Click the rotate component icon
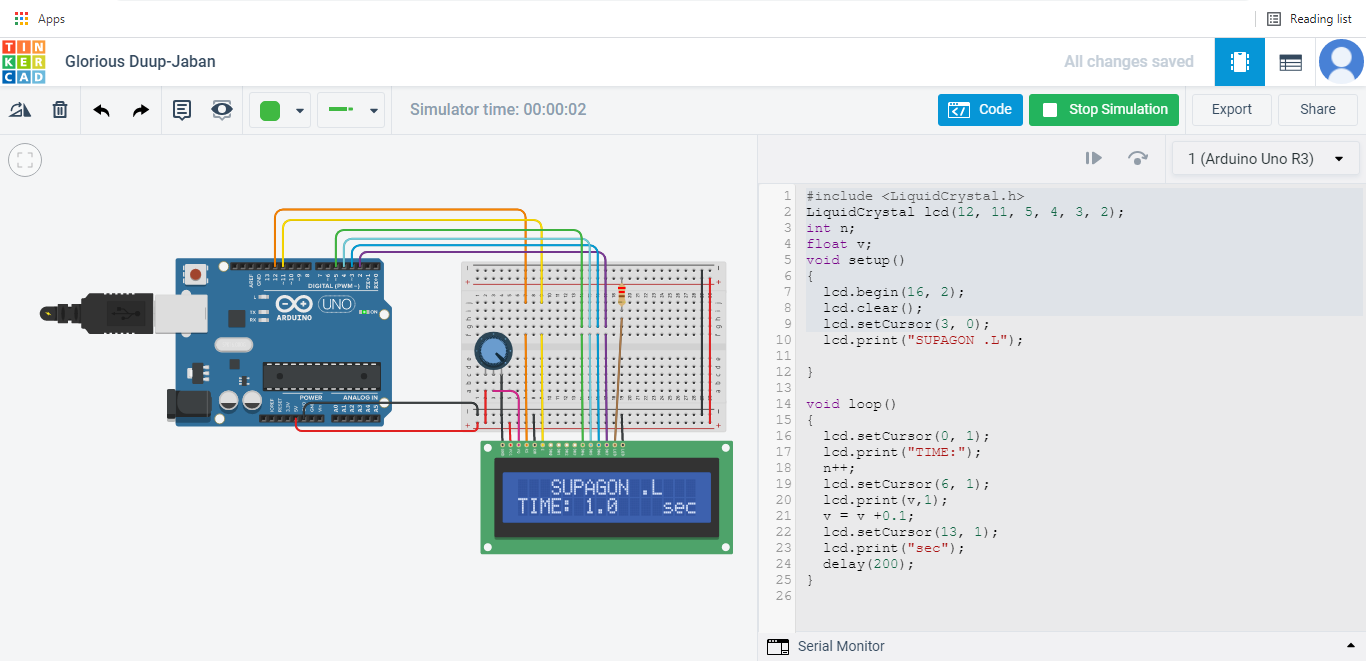 20,110
